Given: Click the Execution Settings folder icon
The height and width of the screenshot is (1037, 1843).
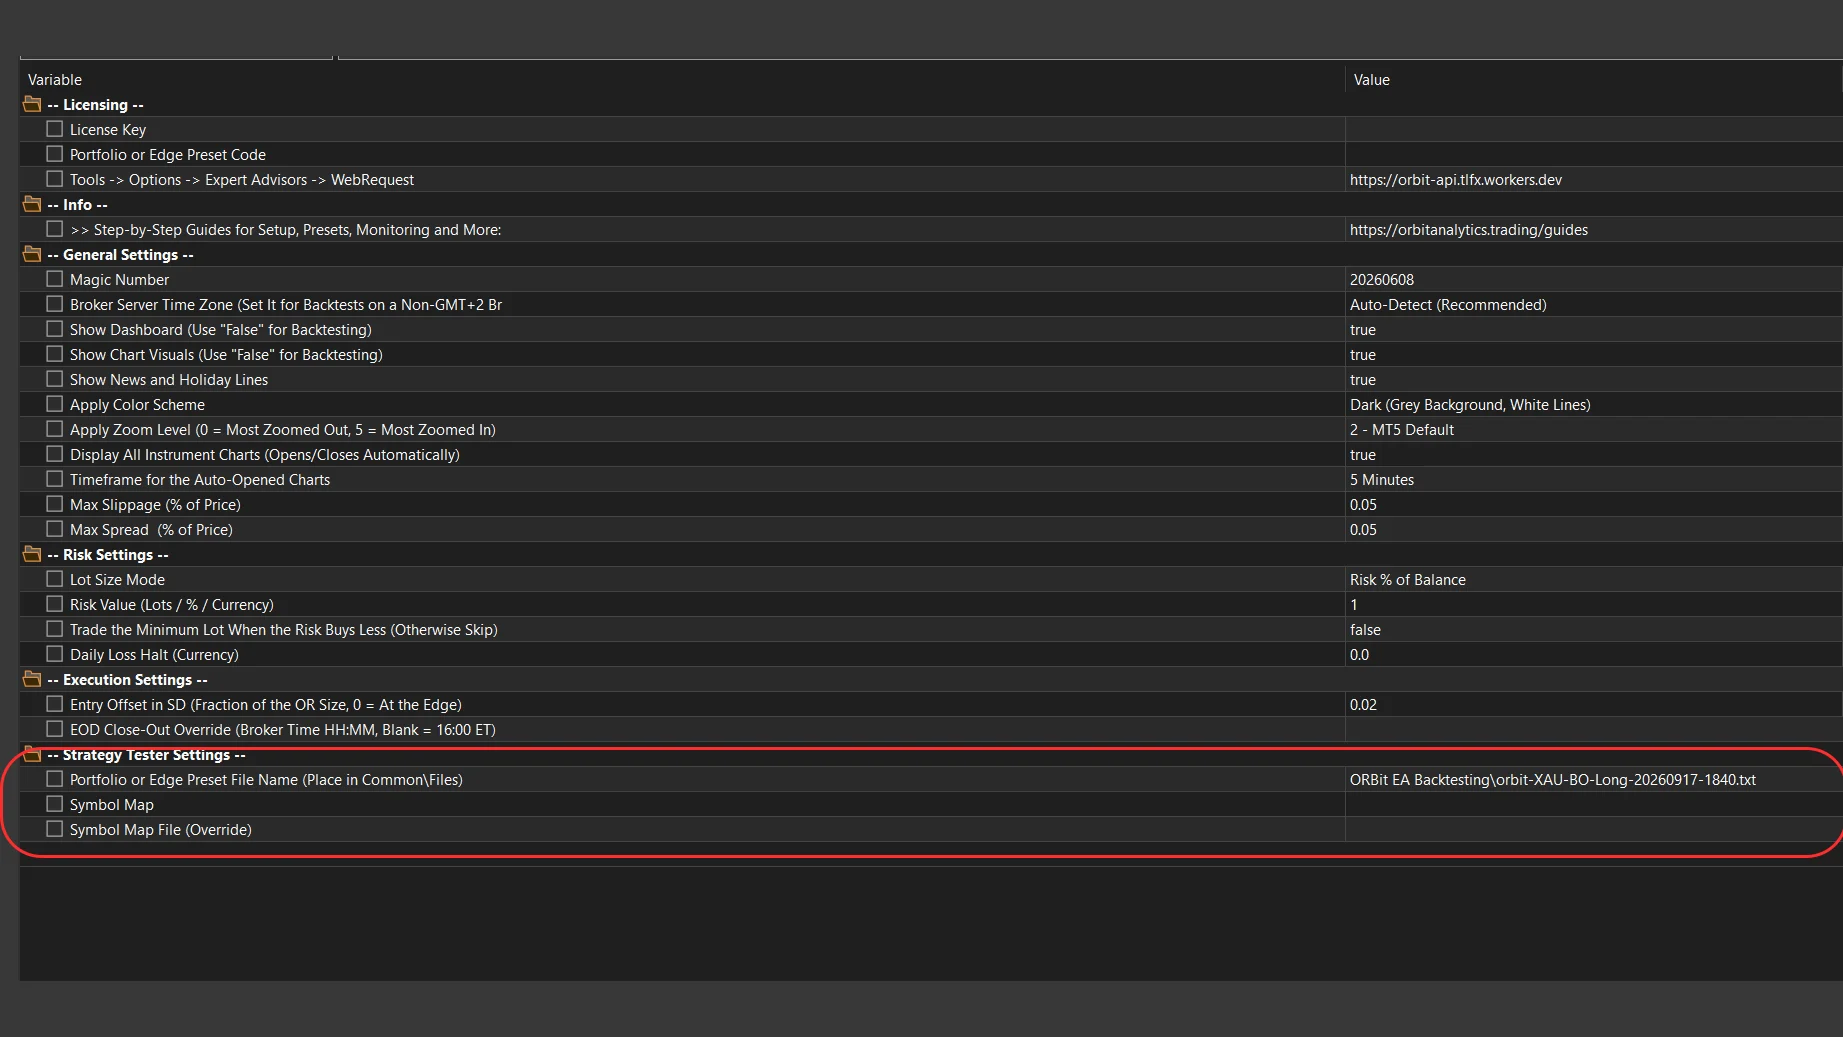Looking at the screenshot, I should (32, 679).
